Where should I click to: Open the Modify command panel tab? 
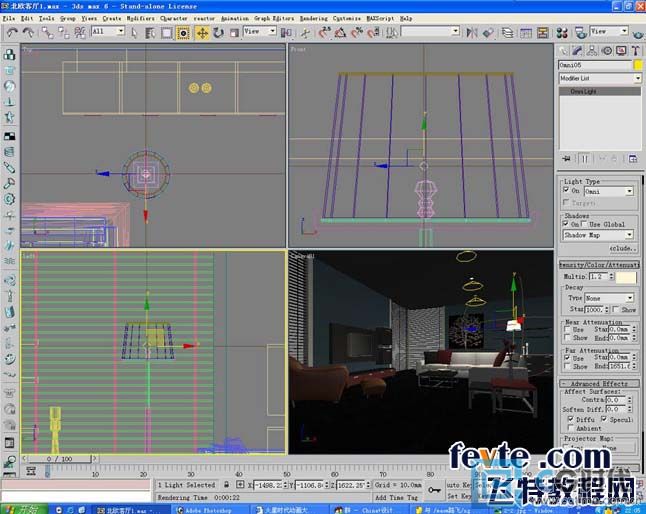tap(577, 51)
